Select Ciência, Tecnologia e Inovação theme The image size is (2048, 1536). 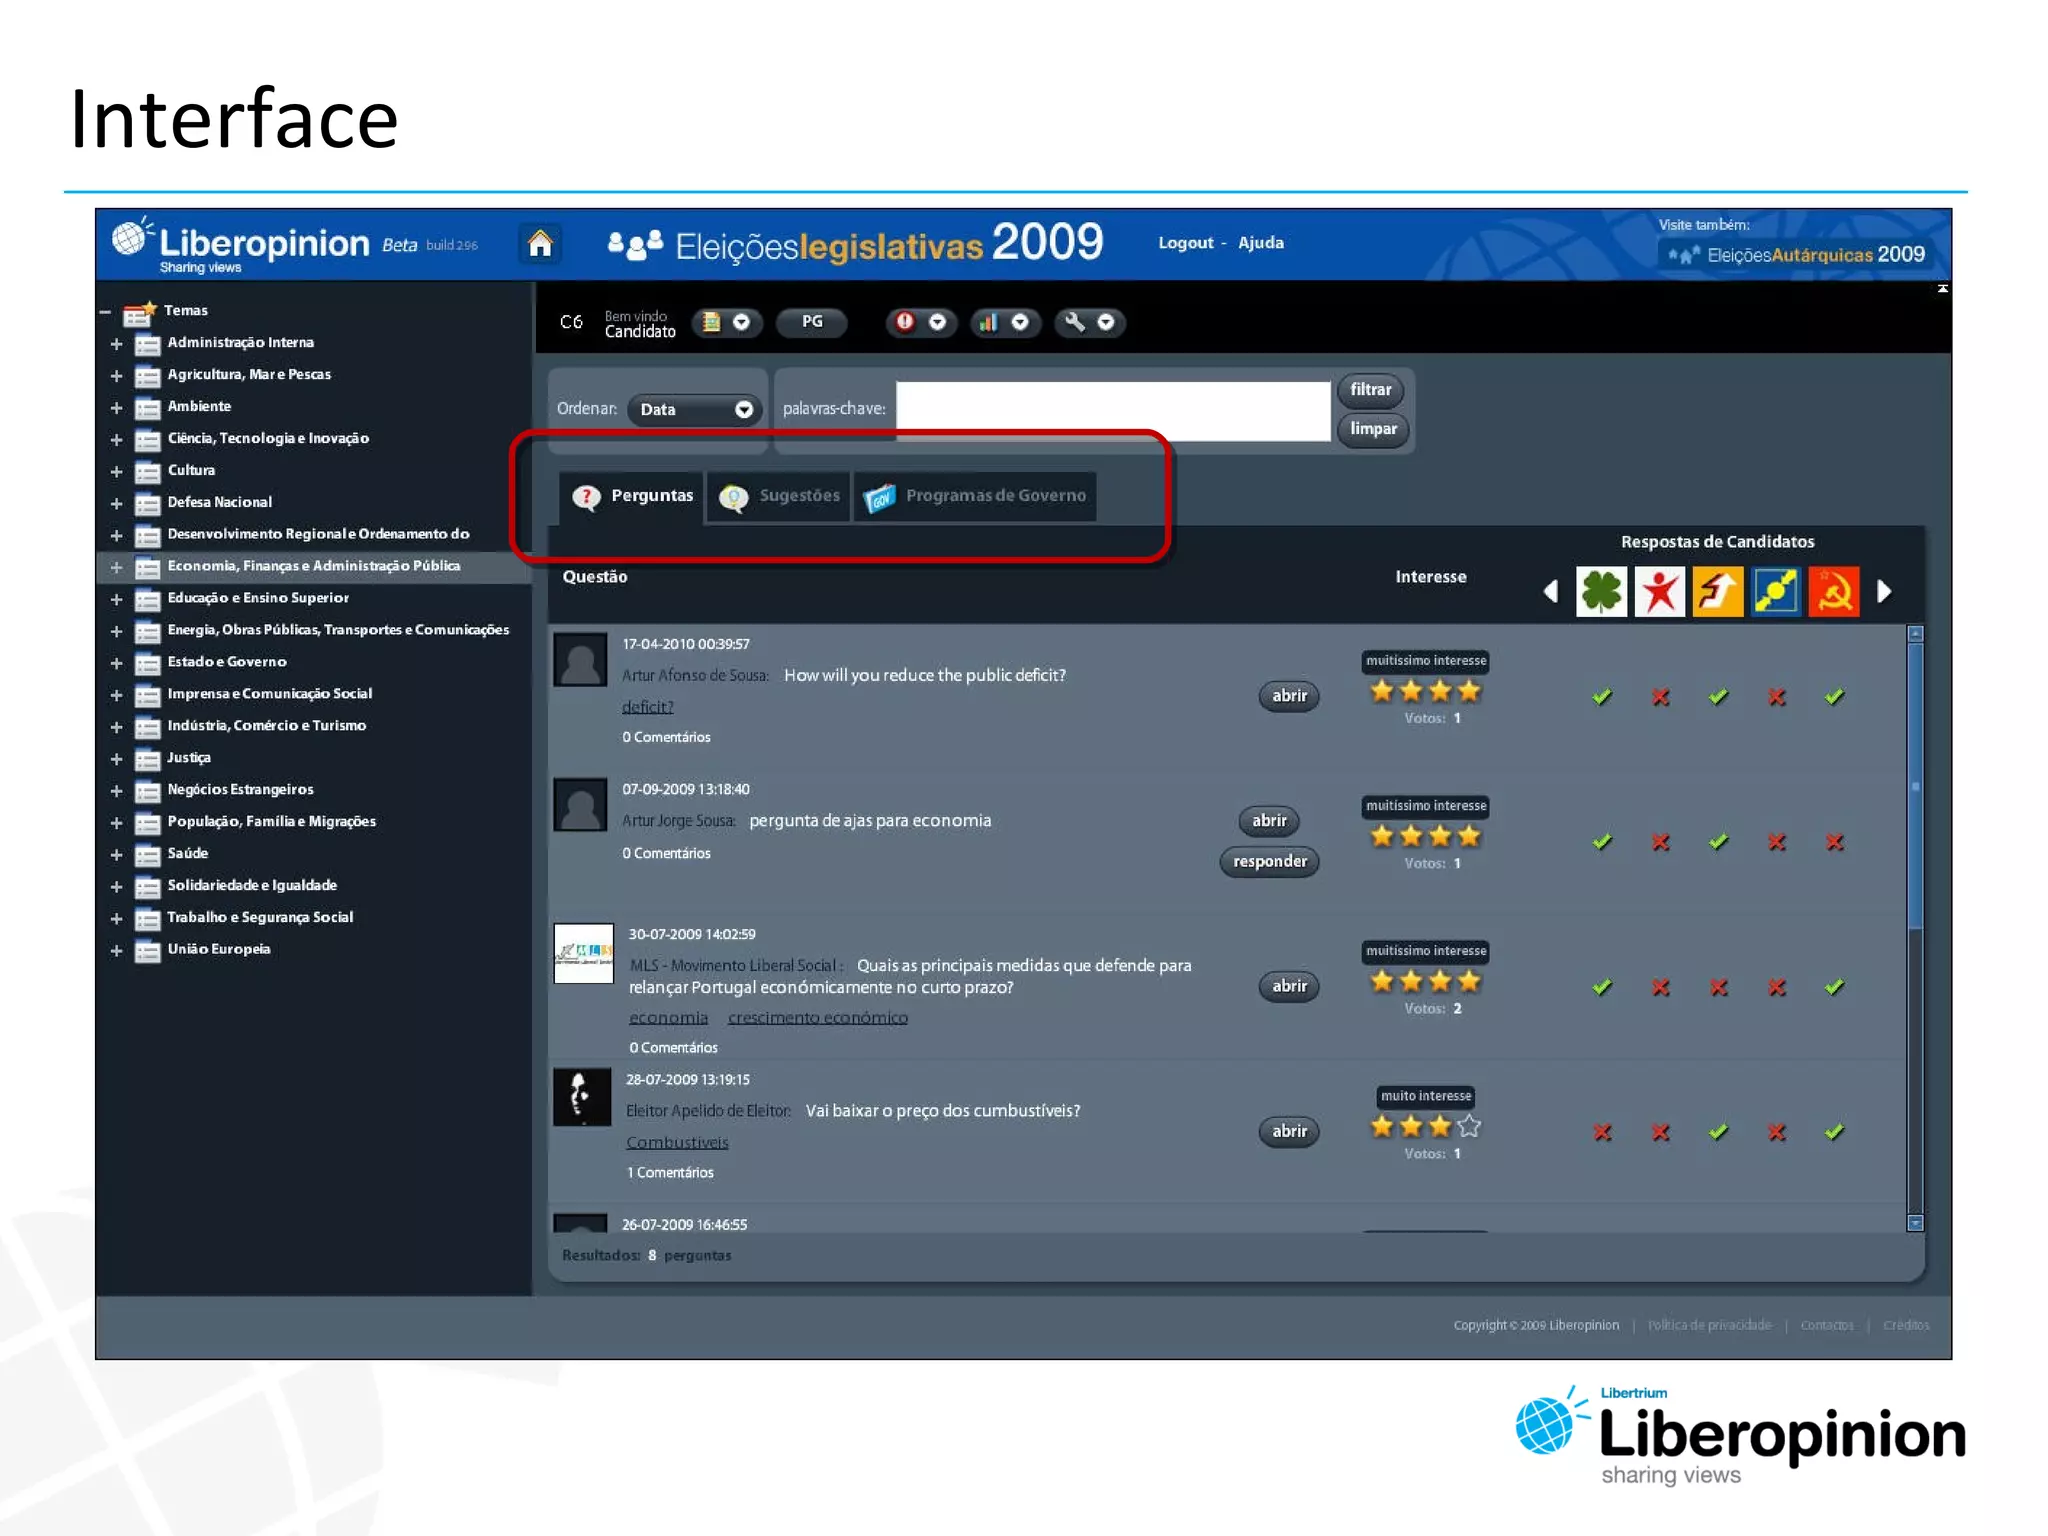coord(268,439)
